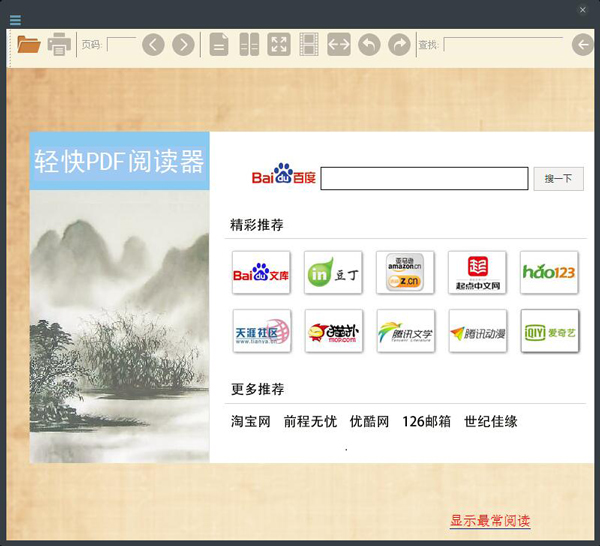This screenshot has width=600, height=546.
Task: Open the 起点中文网 tile
Action: tap(477, 272)
